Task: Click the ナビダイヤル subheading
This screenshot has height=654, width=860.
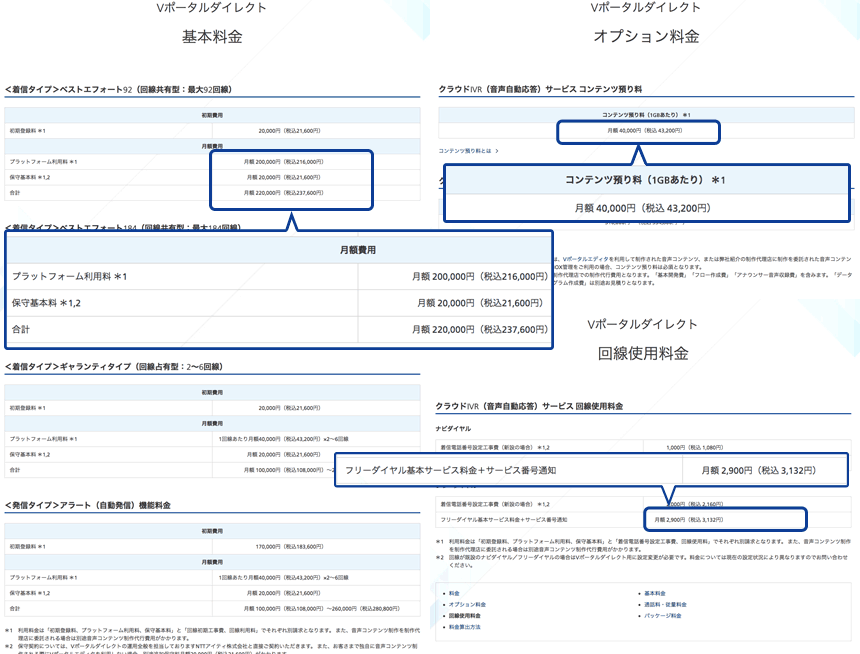Action: tap(453, 429)
